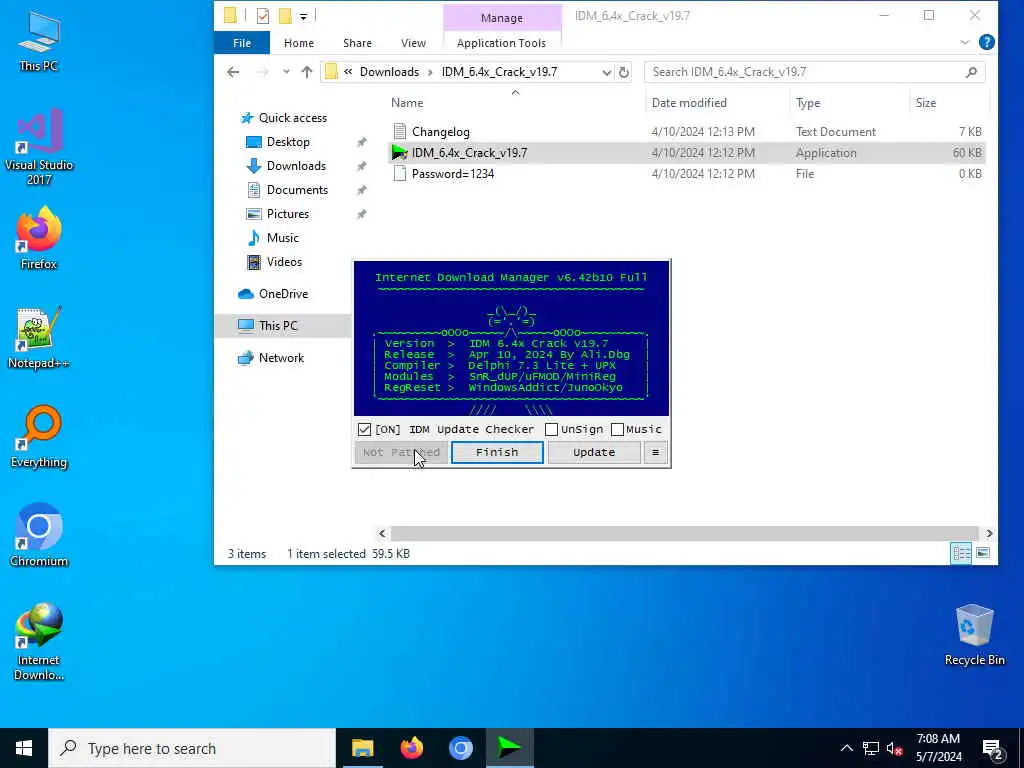Click the scroll left arrow

tap(382, 534)
